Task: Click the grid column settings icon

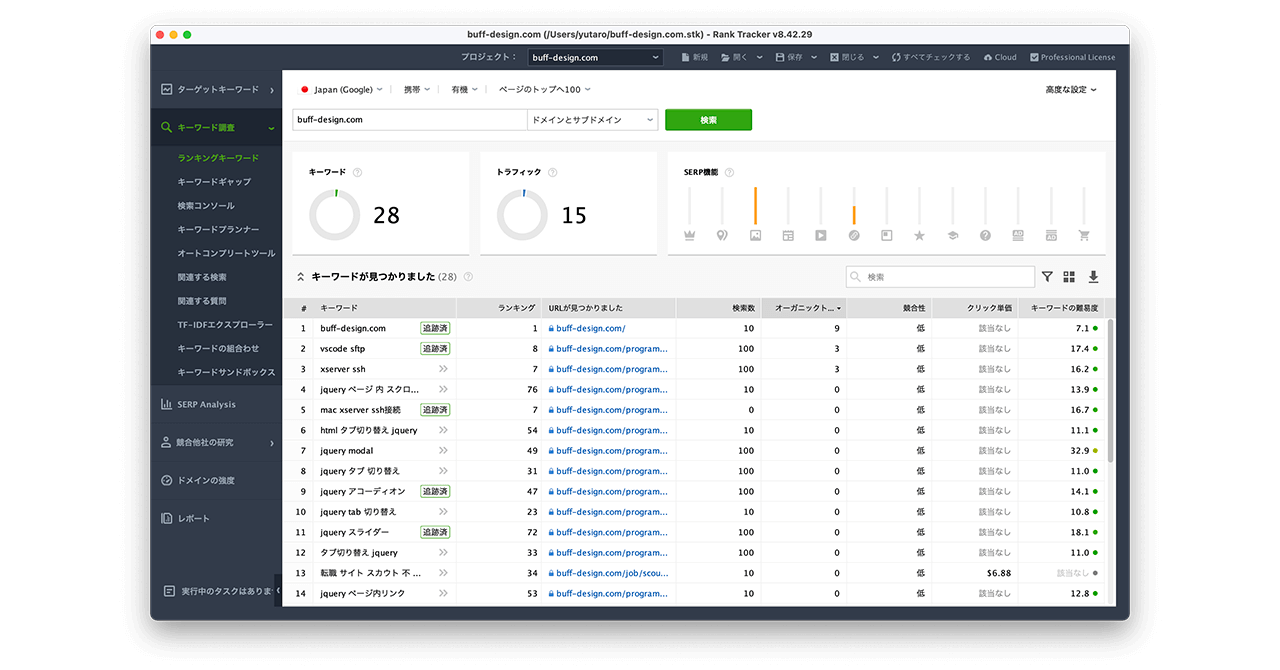Action: pyautogui.click(x=1069, y=277)
